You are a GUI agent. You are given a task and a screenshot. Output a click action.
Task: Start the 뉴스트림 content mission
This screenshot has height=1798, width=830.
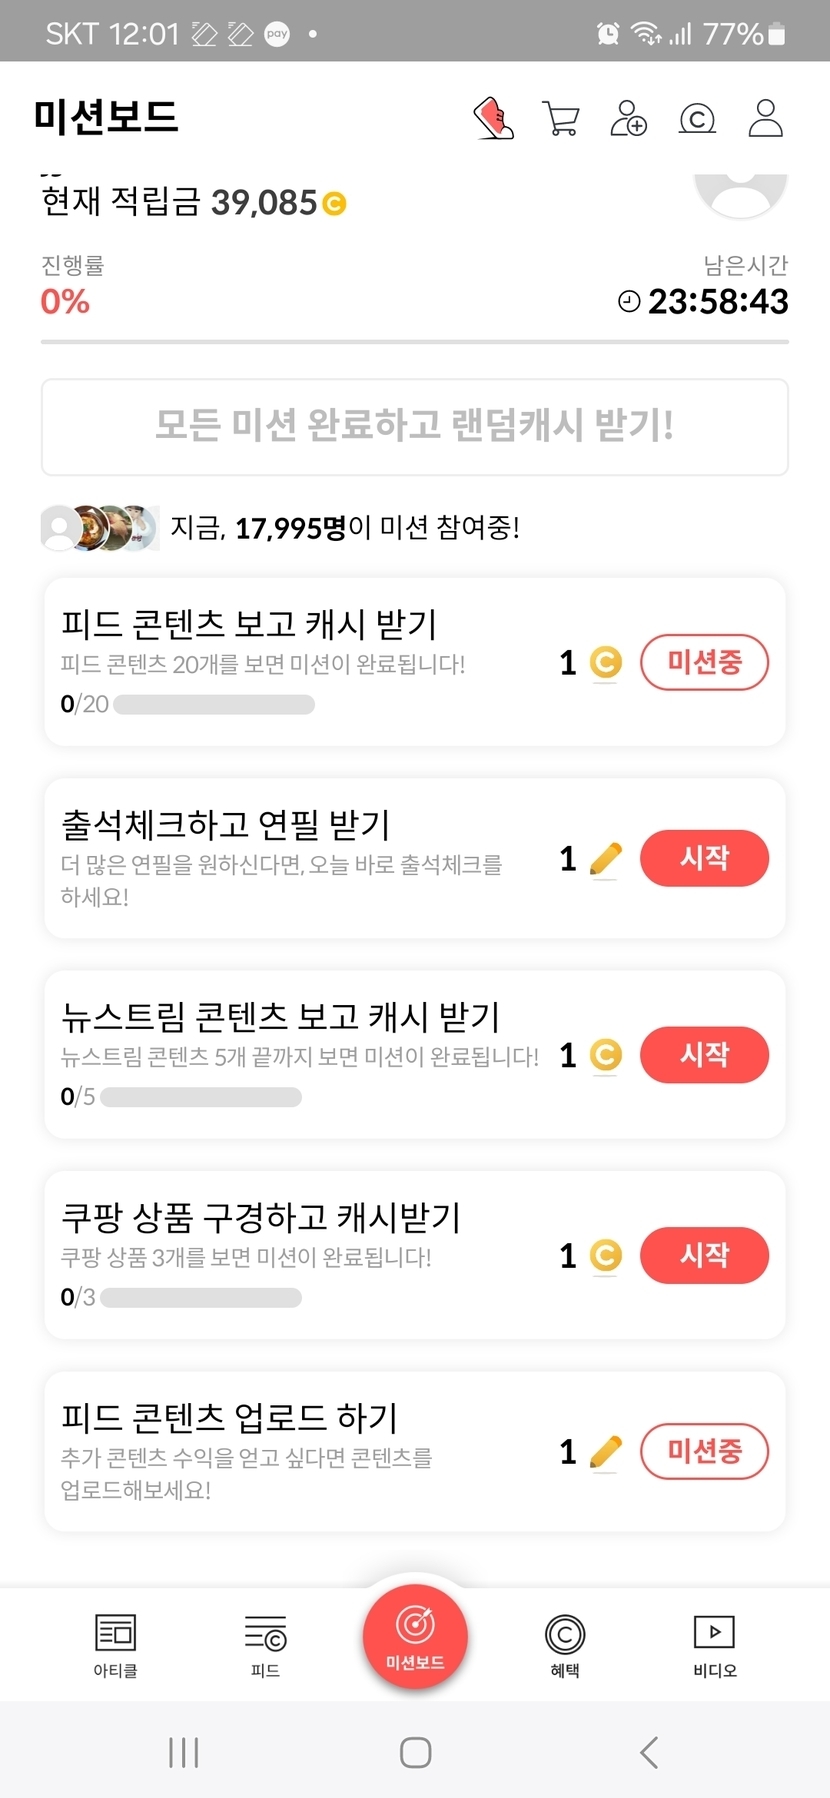point(704,1054)
